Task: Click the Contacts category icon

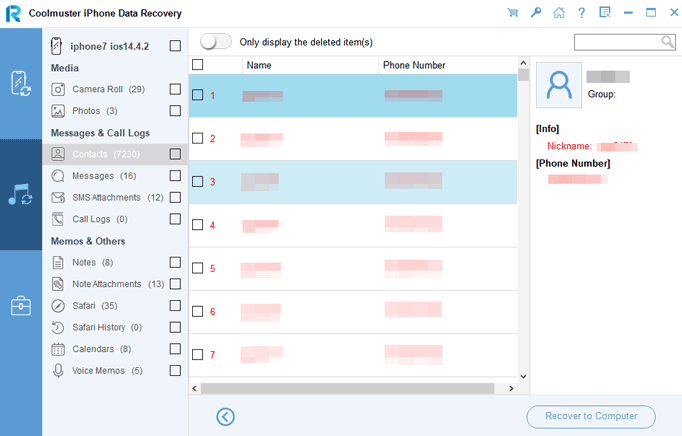Action: (58, 154)
